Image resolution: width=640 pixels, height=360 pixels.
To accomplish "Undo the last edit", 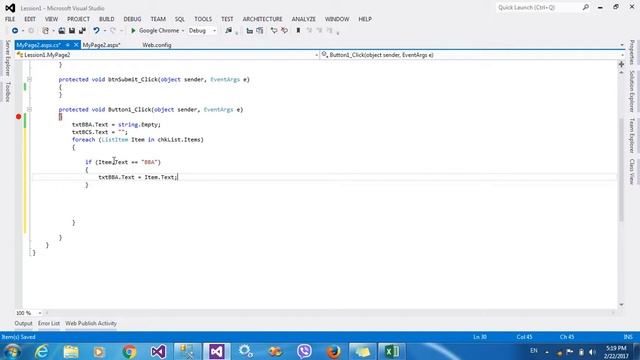I will (96, 31).
